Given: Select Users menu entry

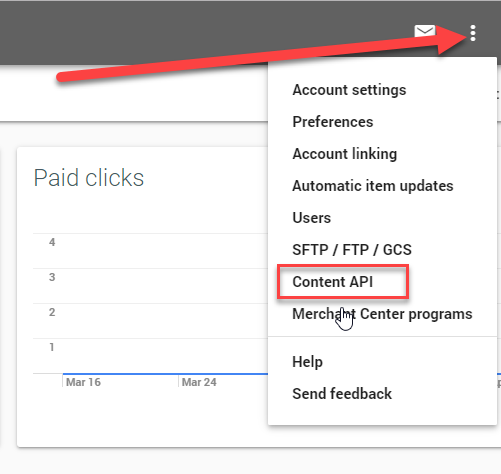Looking at the screenshot, I should (311, 218).
